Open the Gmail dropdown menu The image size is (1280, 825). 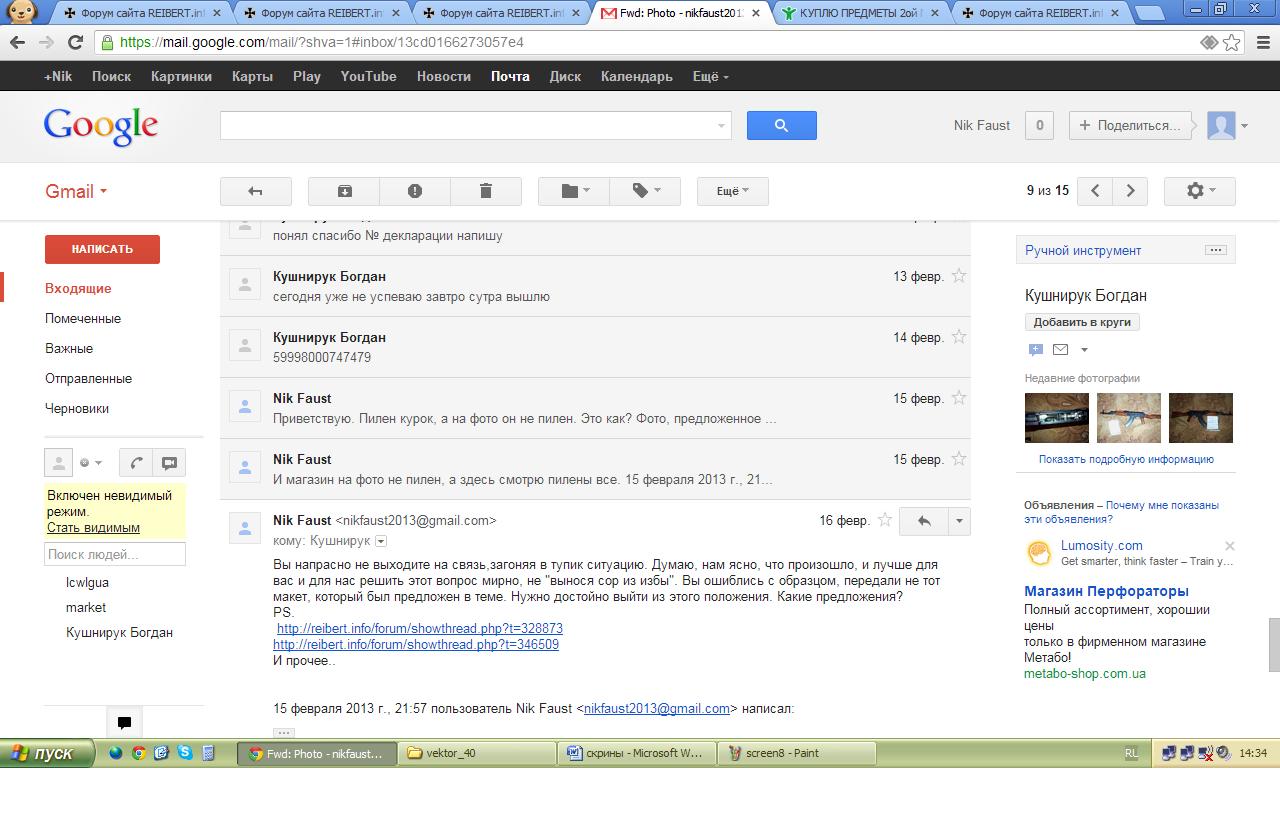tap(76, 191)
